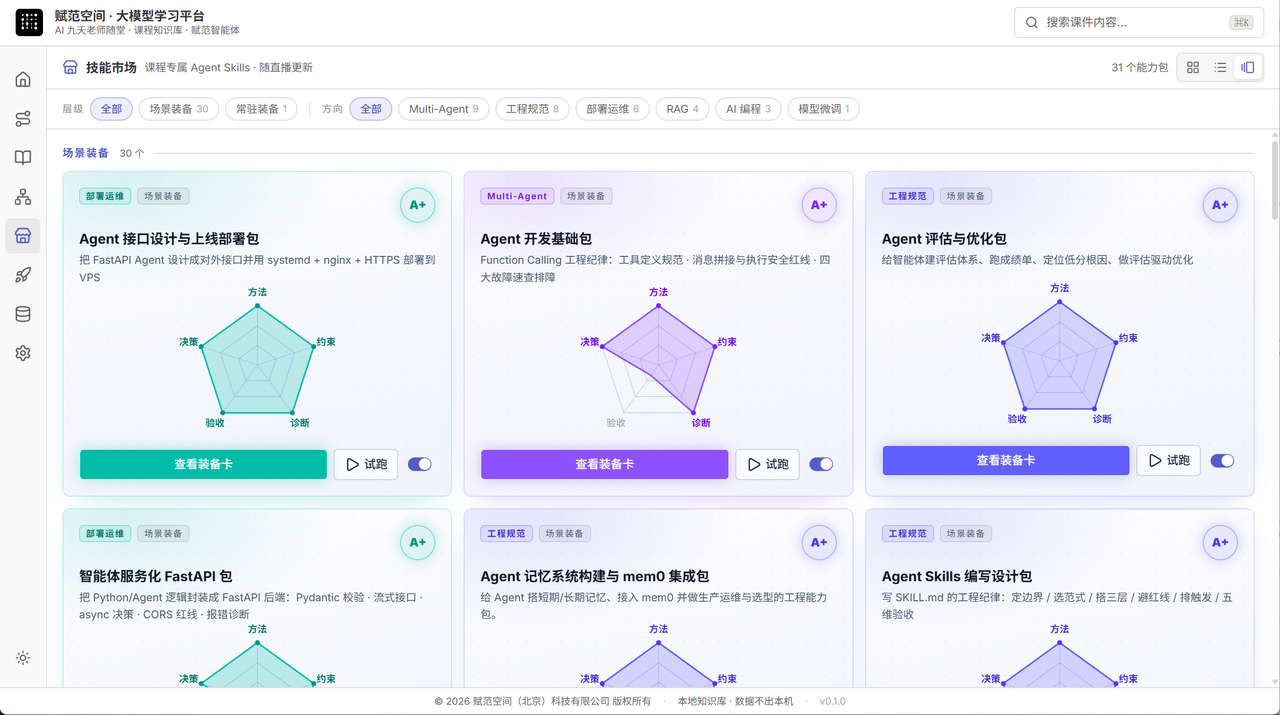Screen dimensions: 1280x715
Task: Filter direction by Multi-Agent 9
Action: 444,109
